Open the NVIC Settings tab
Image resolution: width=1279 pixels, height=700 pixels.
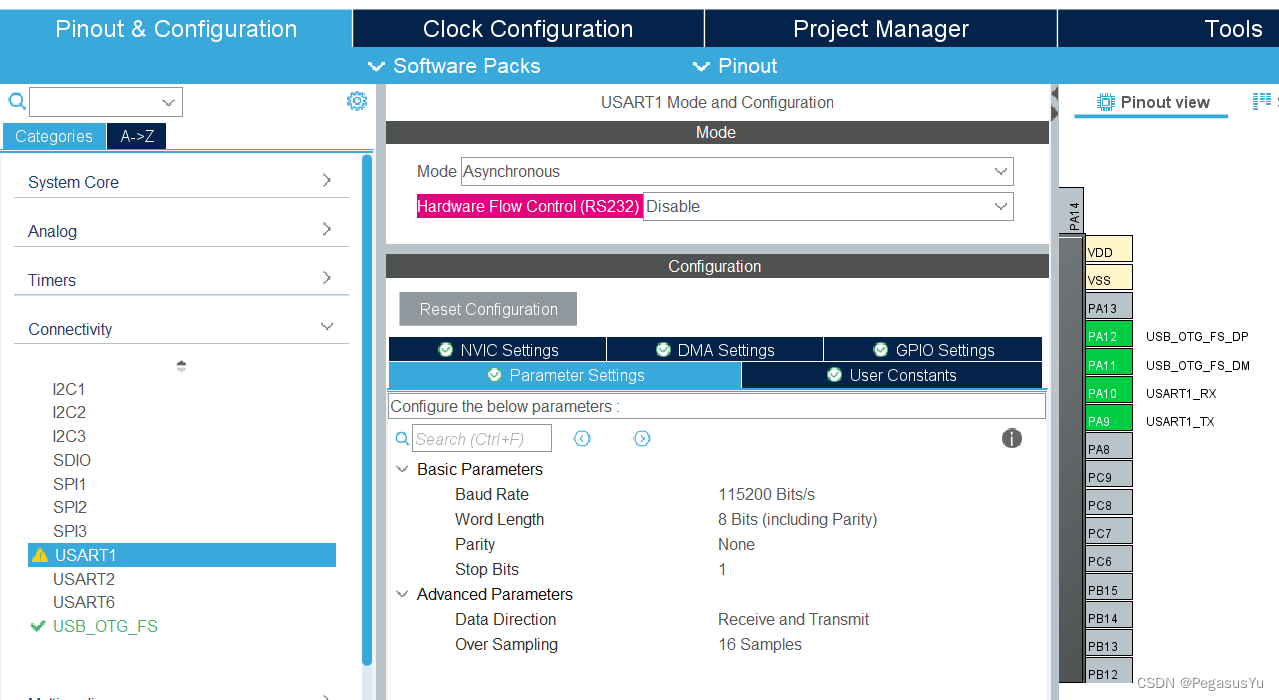pos(498,350)
